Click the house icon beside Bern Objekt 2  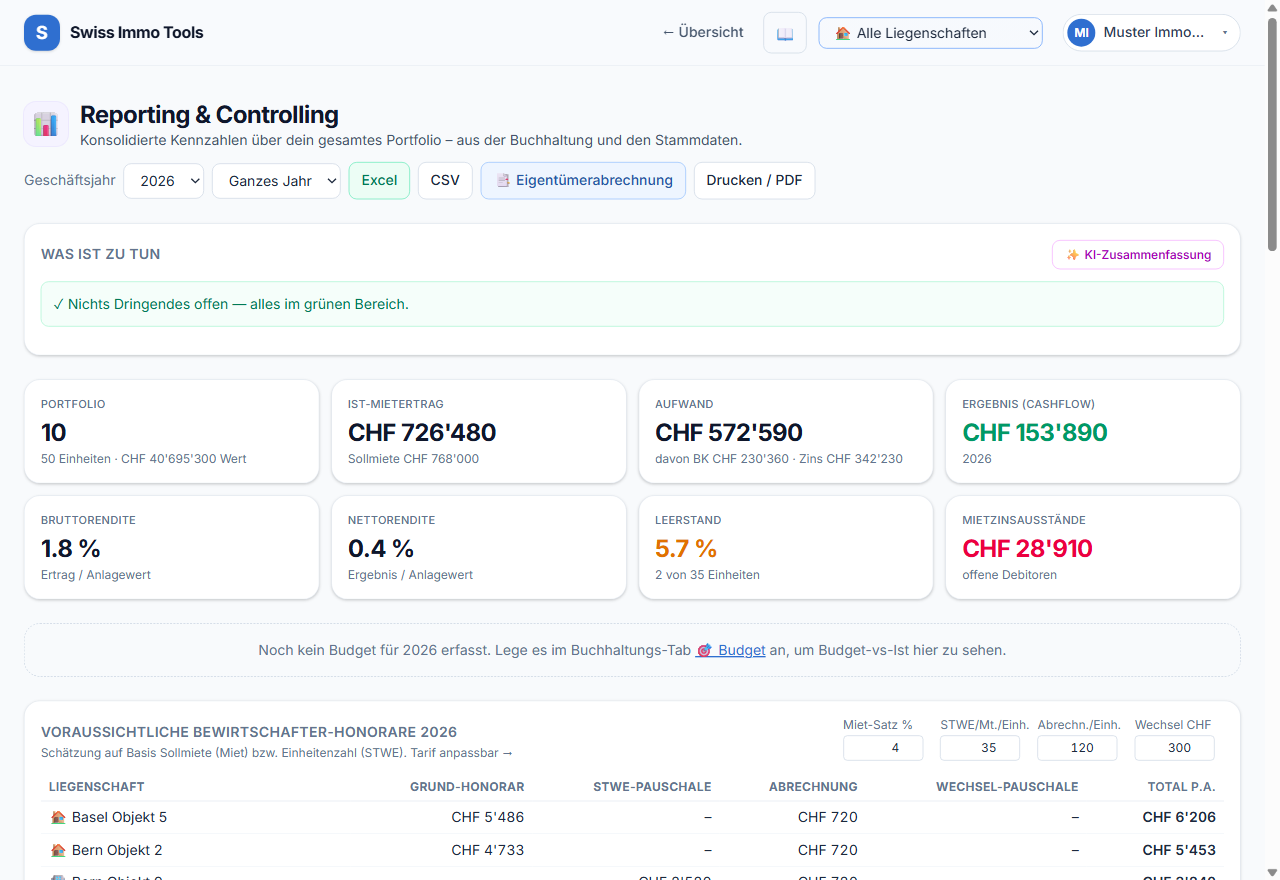(x=58, y=850)
